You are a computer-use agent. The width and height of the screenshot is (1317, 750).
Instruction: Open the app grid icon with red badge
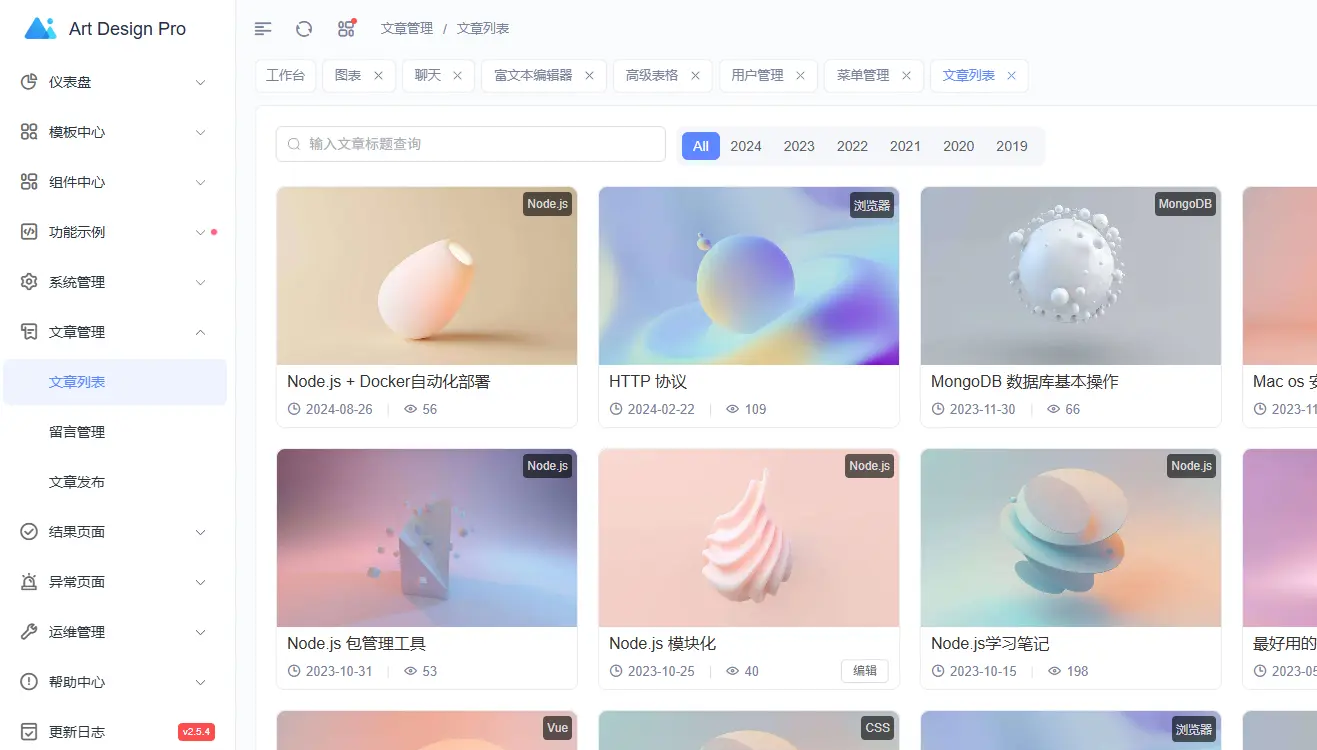(346, 28)
